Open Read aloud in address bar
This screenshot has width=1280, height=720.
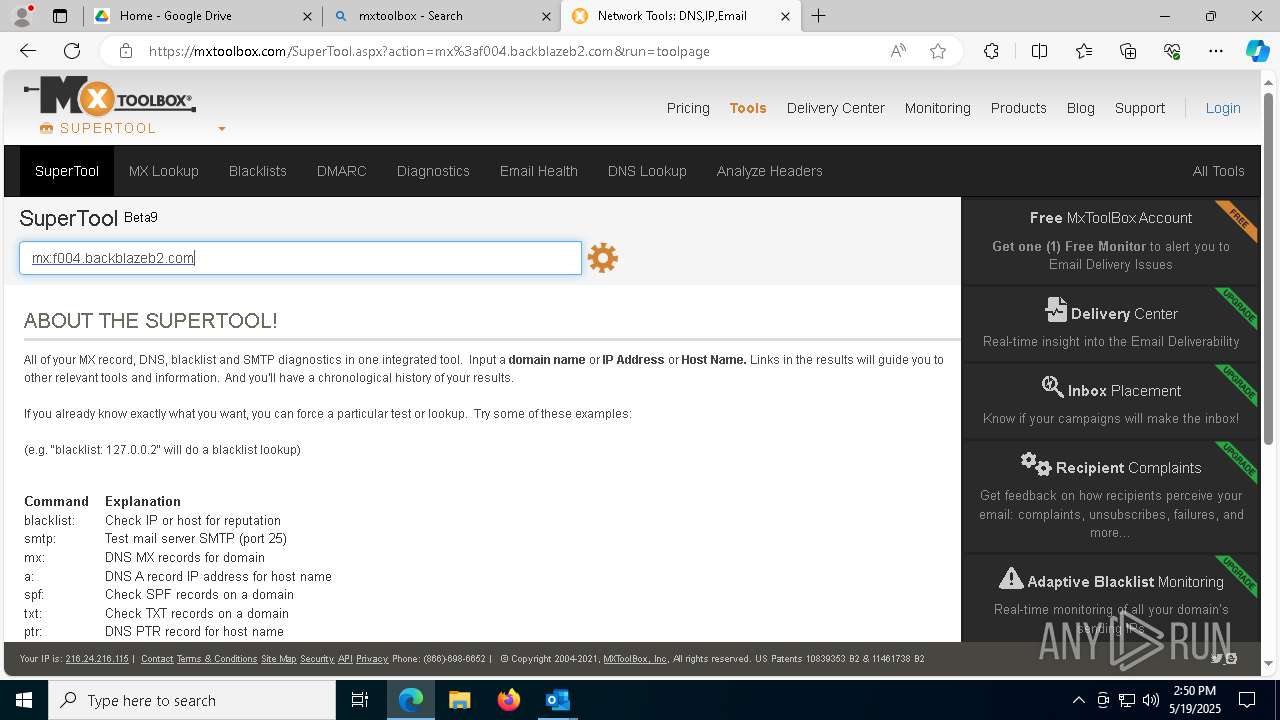point(898,51)
